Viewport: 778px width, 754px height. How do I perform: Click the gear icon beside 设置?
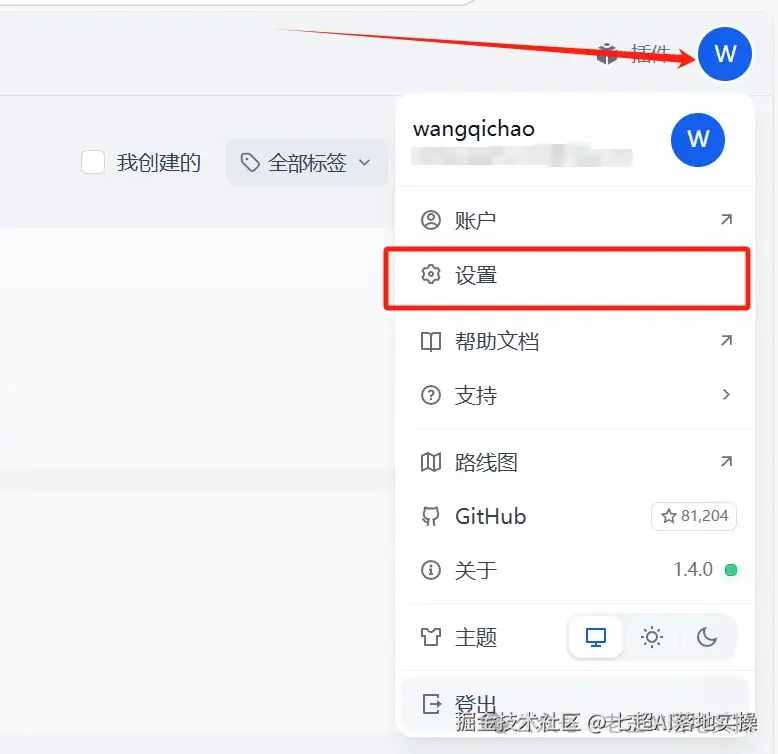pyautogui.click(x=431, y=274)
